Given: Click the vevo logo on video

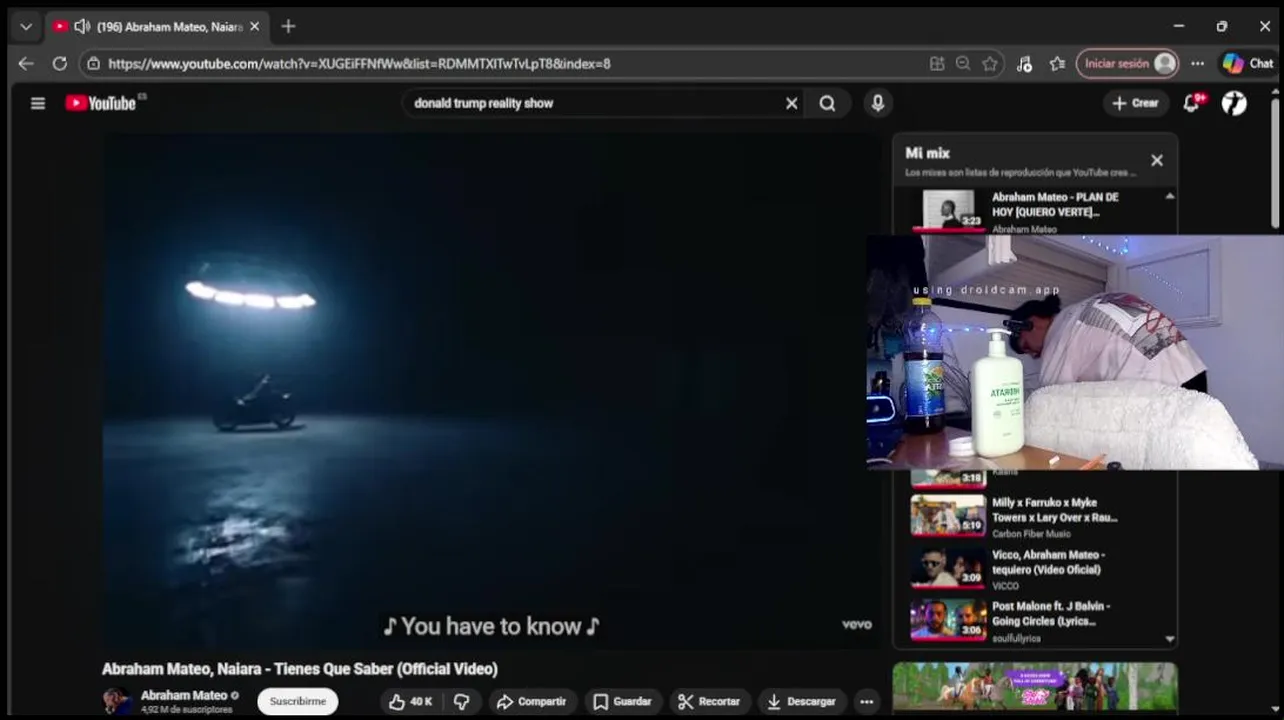Looking at the screenshot, I should coord(856,625).
